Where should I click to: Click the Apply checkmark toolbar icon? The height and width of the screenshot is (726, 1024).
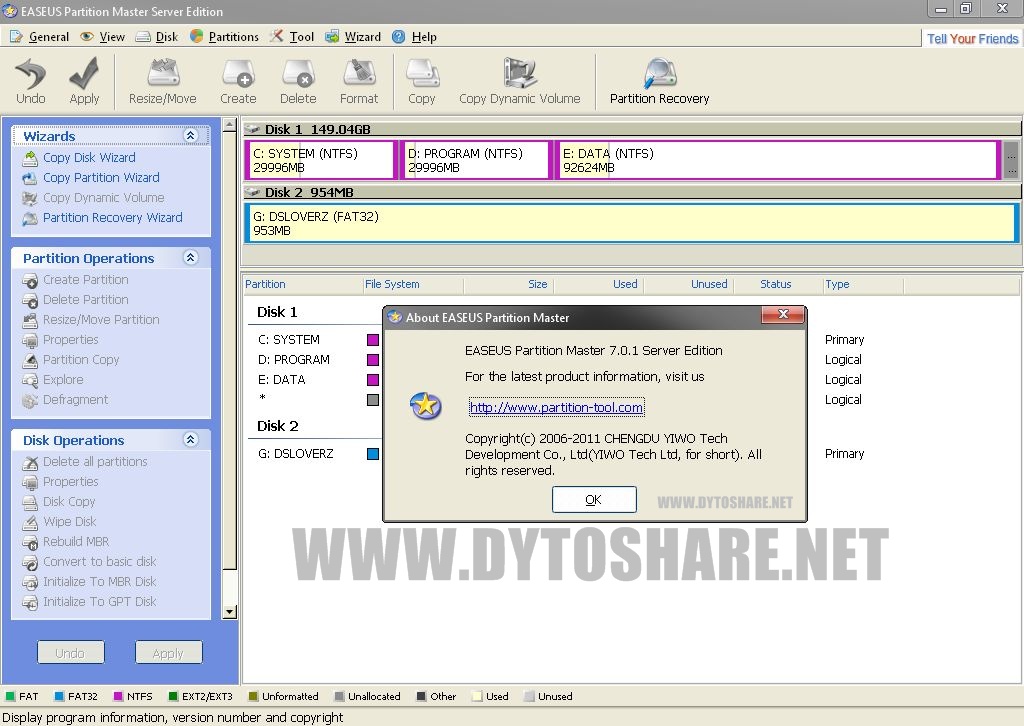click(84, 81)
